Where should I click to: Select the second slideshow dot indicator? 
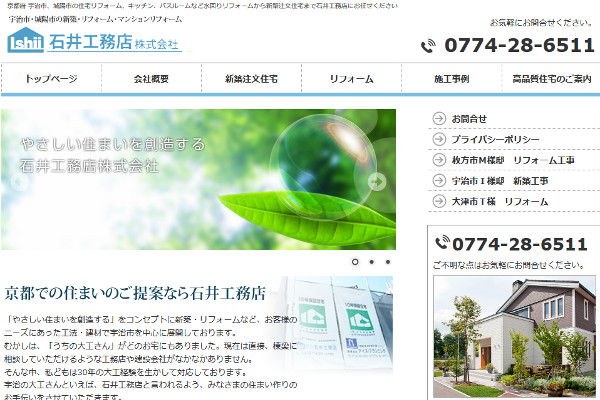(372, 262)
